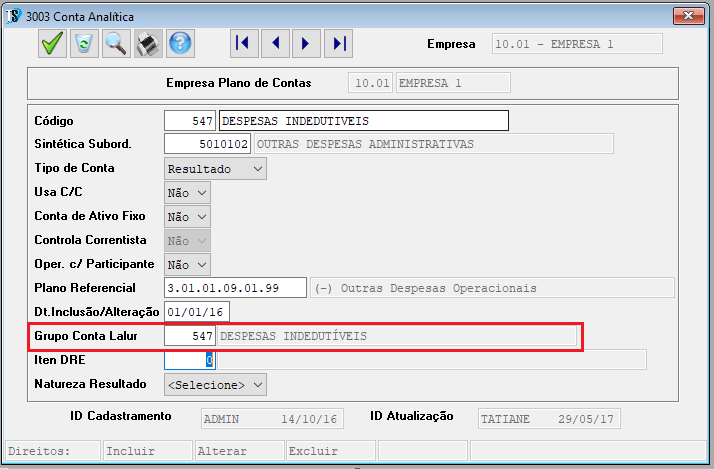Open help with blue question mark icon

[x=180, y=44]
